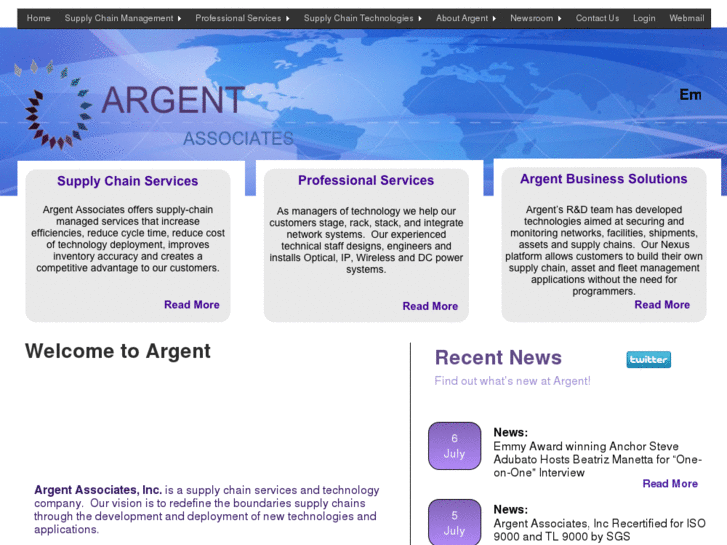Click 'Find out what's new at Argent!'
727x545 pixels.
tap(512, 381)
